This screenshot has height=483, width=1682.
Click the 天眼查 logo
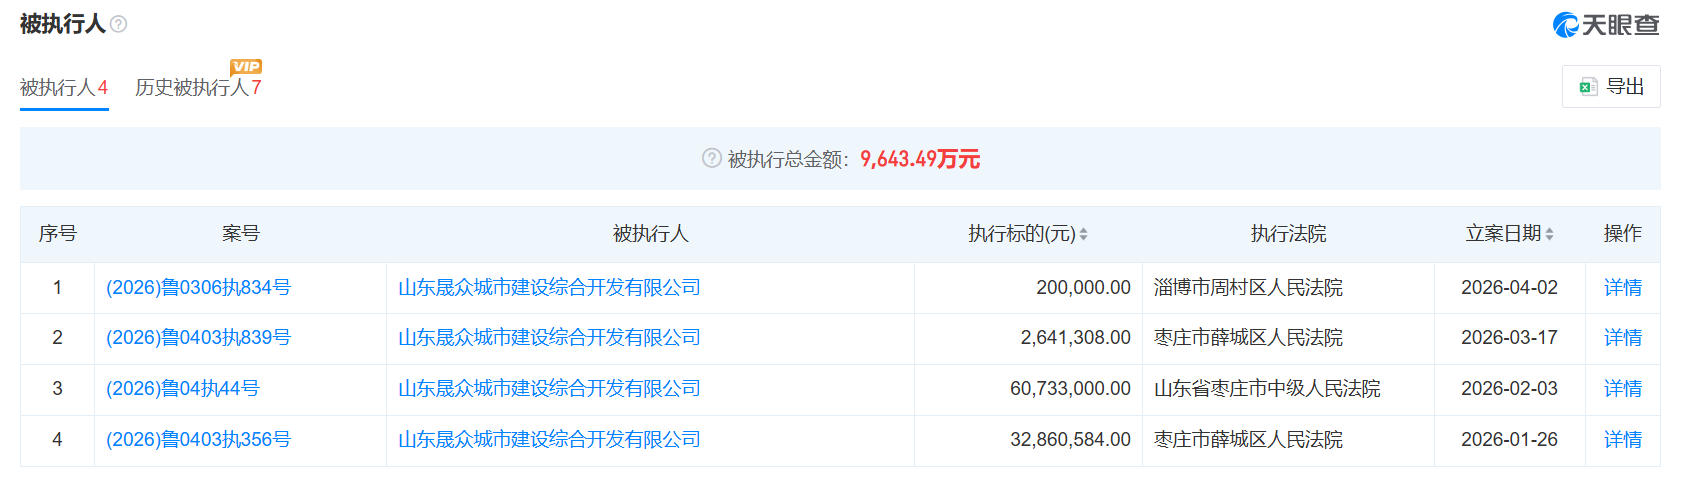click(1605, 25)
